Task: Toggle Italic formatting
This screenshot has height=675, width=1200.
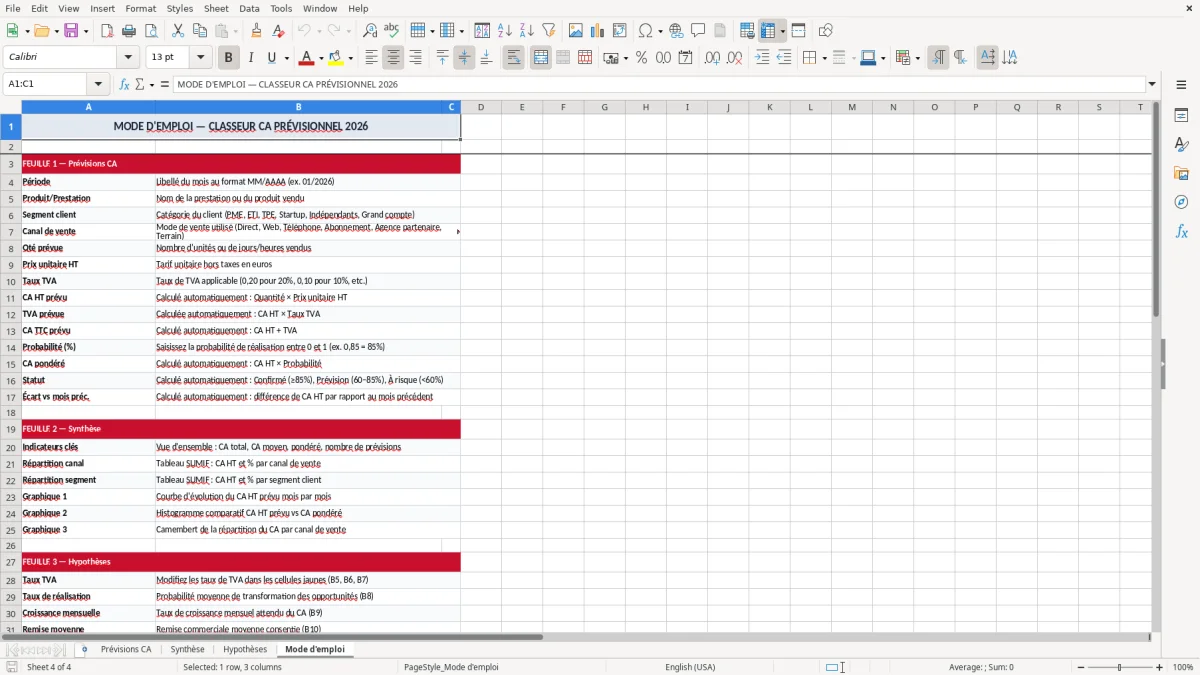Action: coord(250,58)
